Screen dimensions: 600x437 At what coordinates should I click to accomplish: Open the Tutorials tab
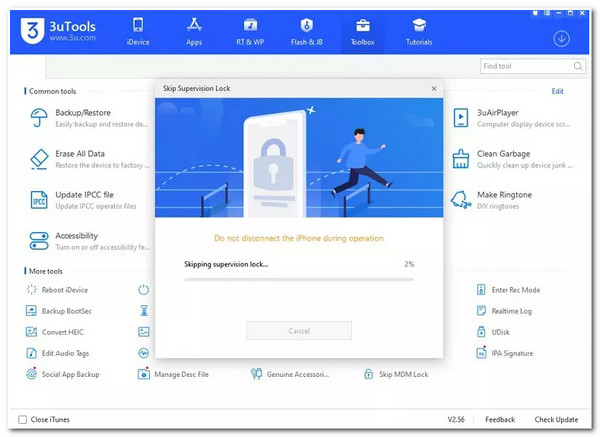click(419, 32)
